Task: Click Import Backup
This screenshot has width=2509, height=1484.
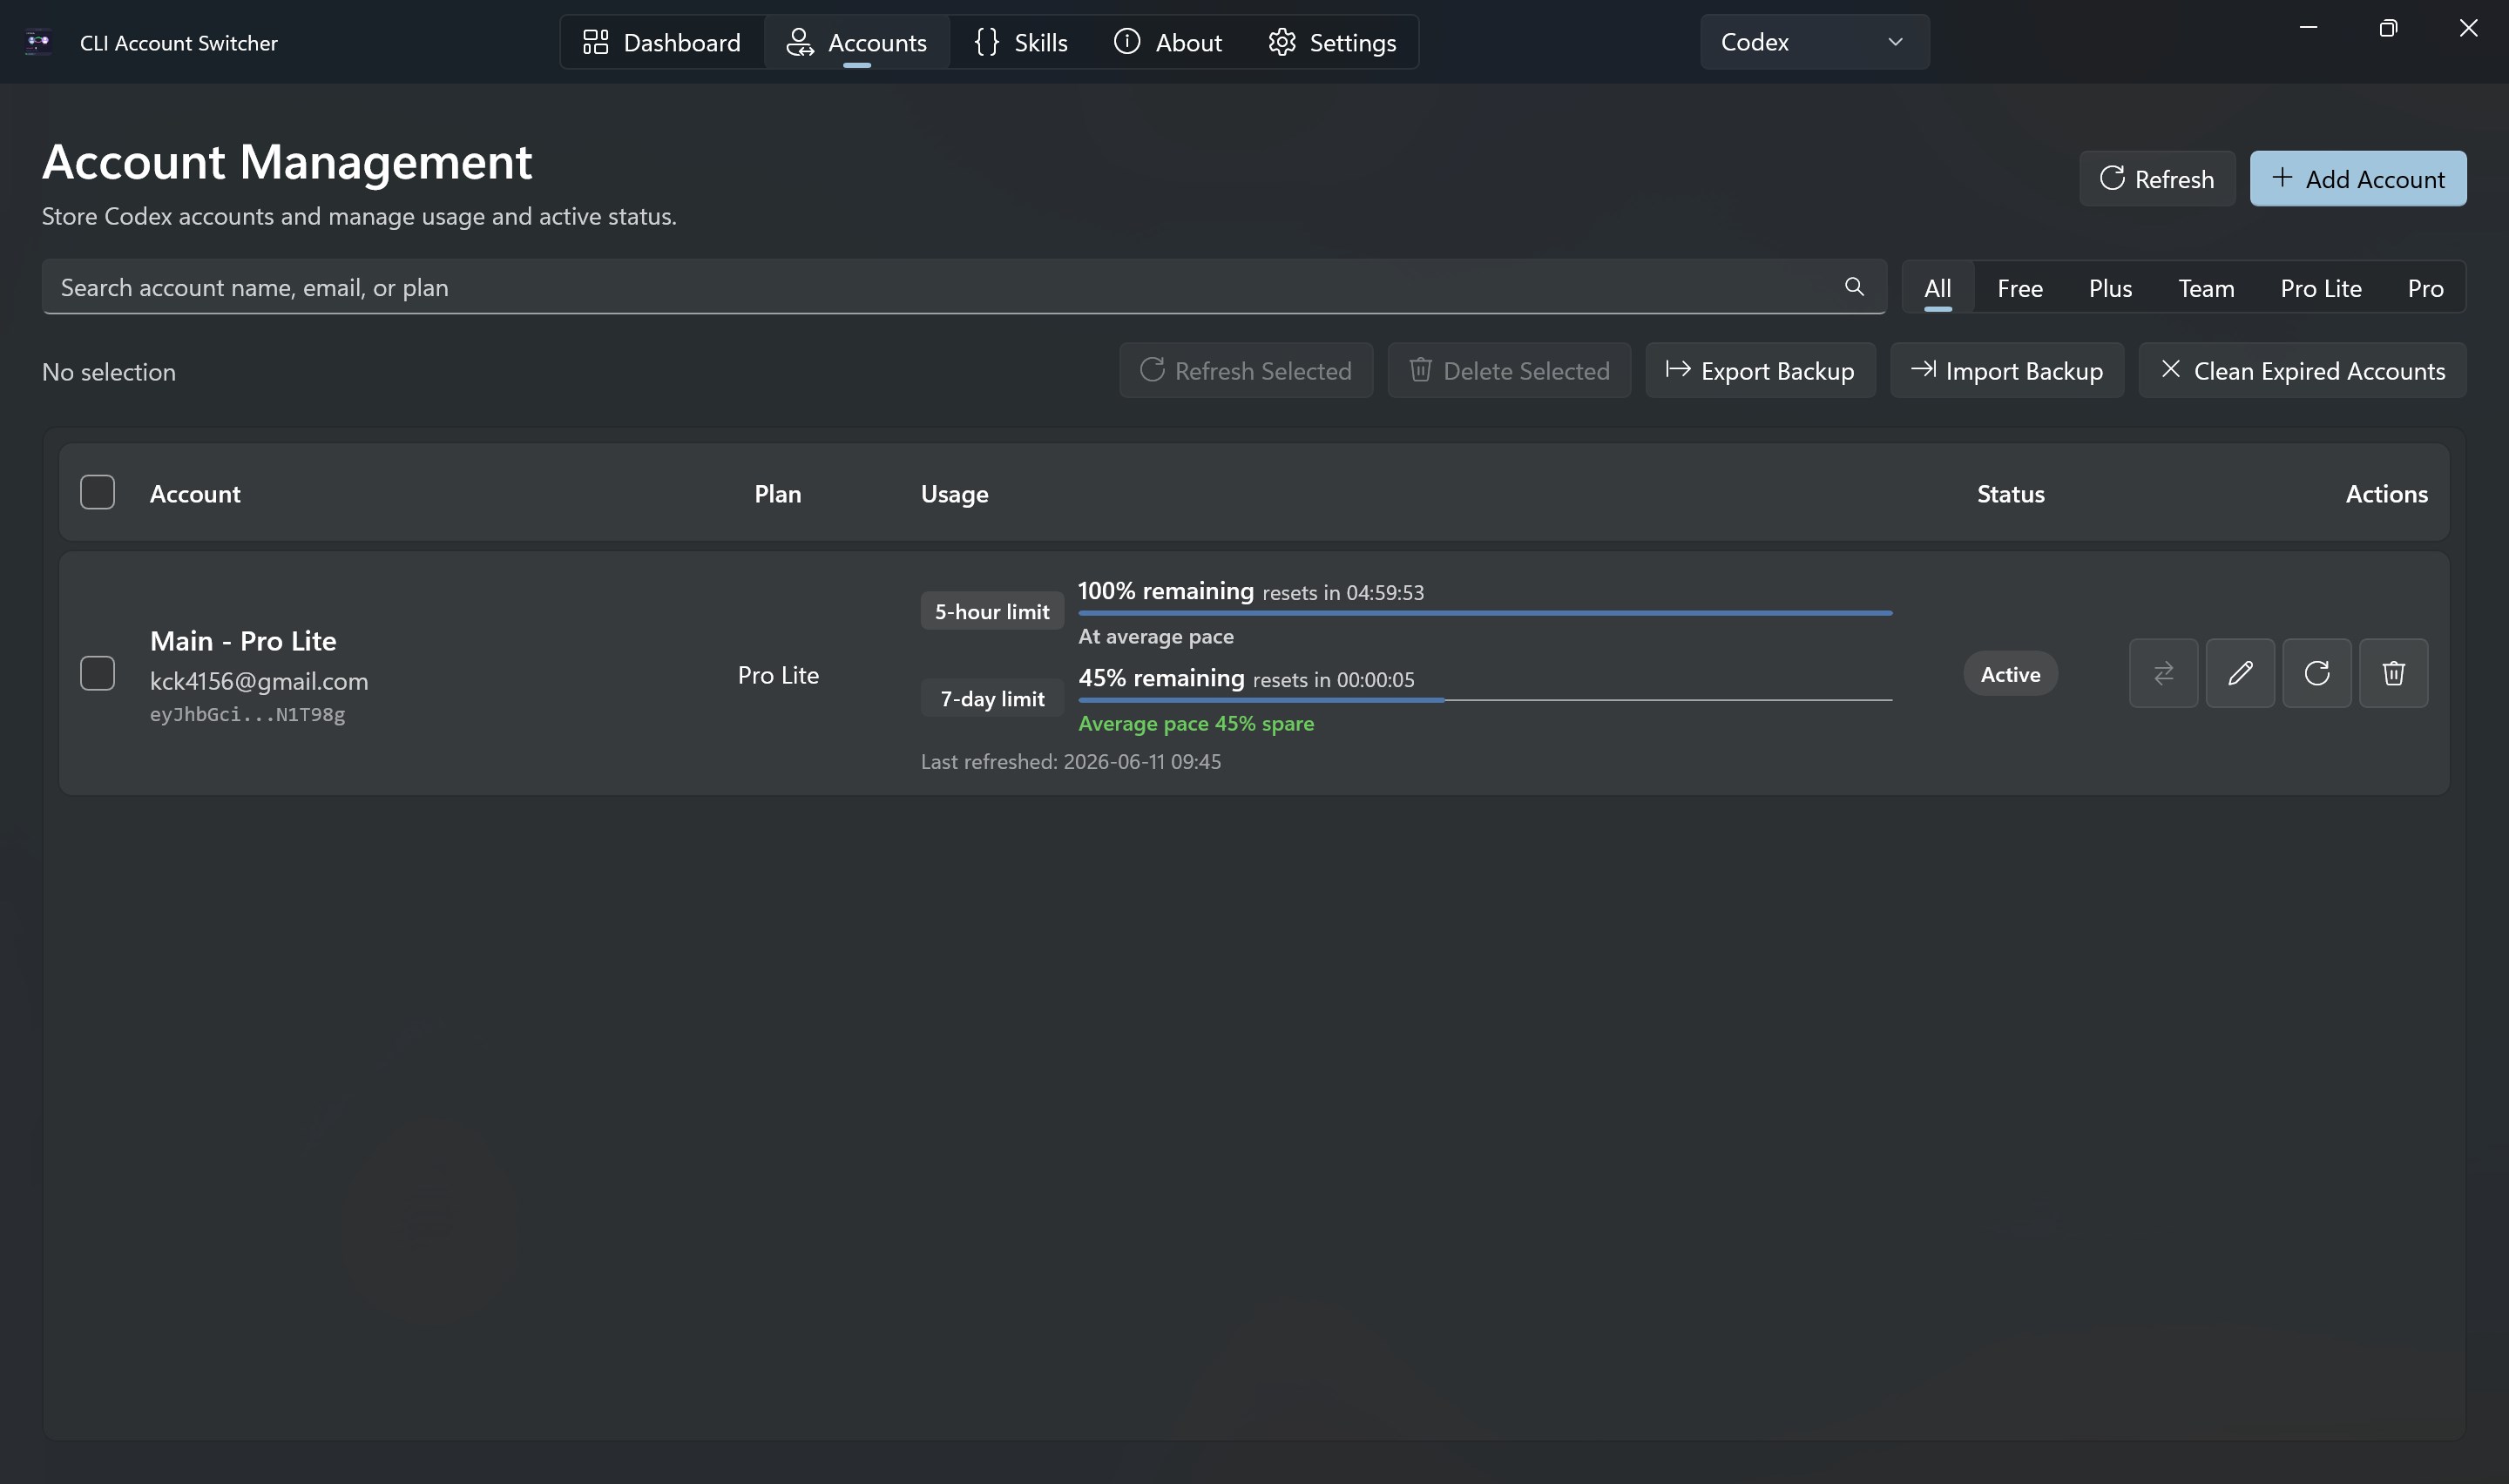Action: coord(2007,371)
